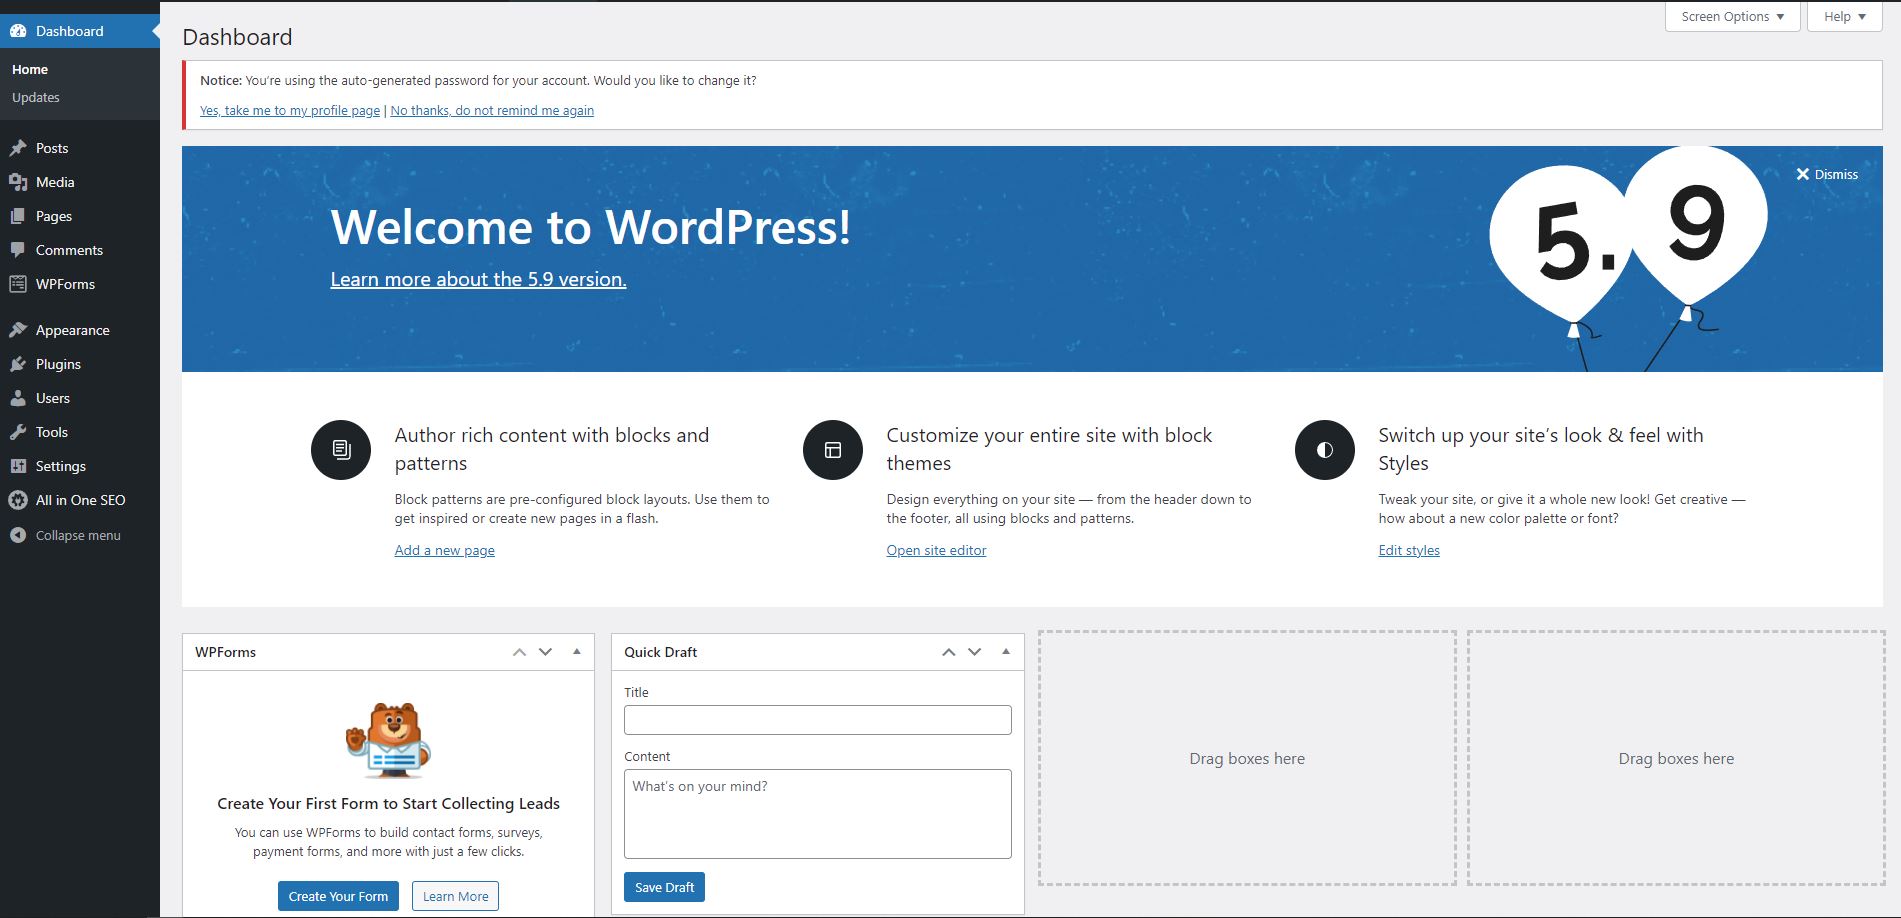
Task: Move WPForms widget up with arrow
Action: coord(519,652)
